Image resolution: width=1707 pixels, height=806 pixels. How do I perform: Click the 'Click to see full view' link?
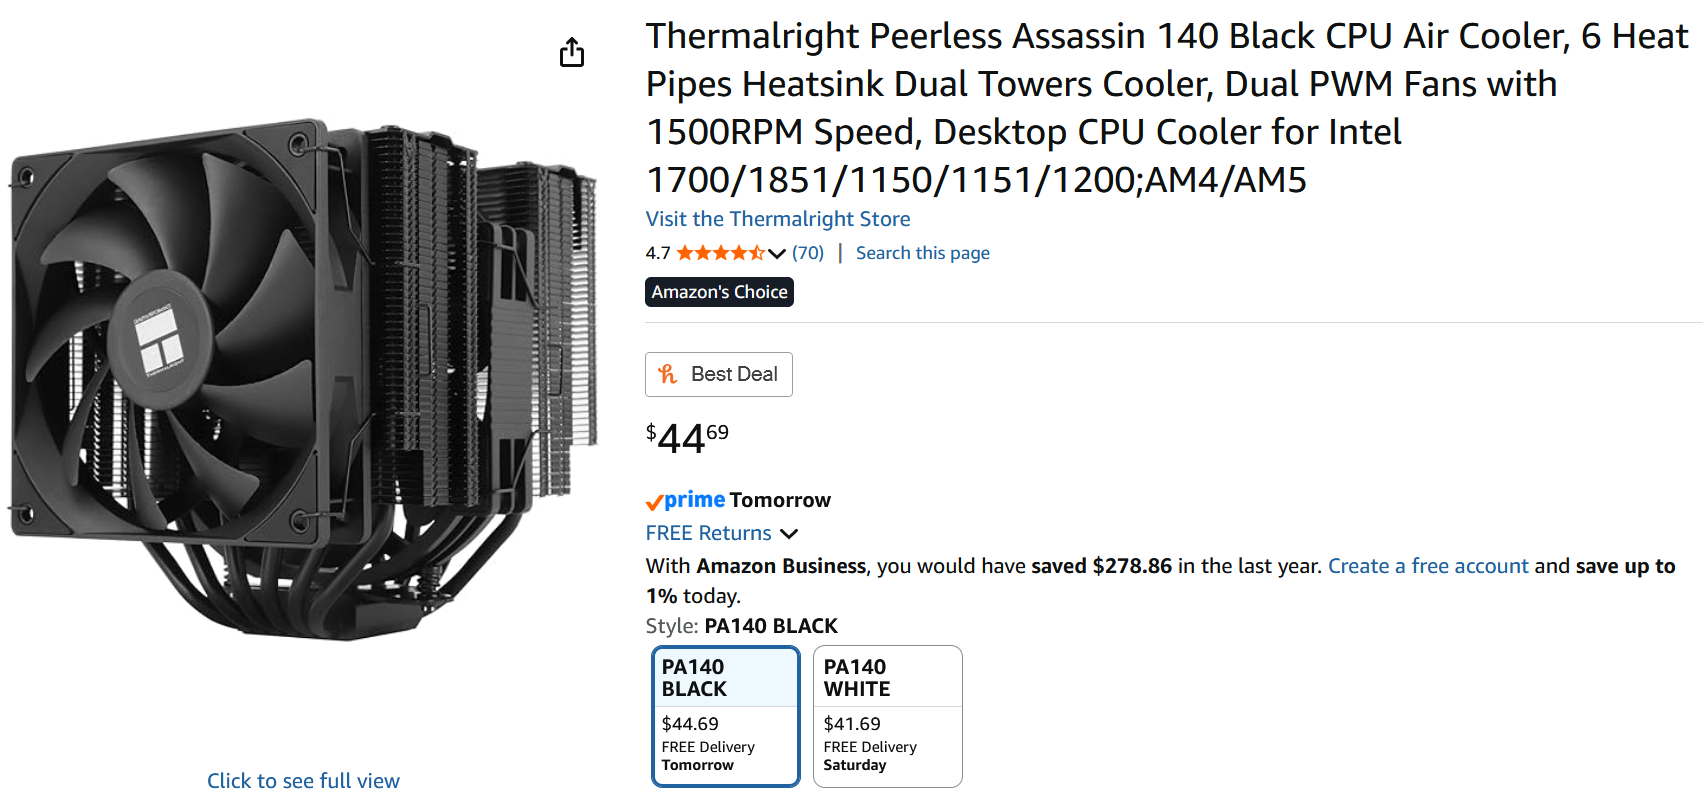[x=303, y=781]
